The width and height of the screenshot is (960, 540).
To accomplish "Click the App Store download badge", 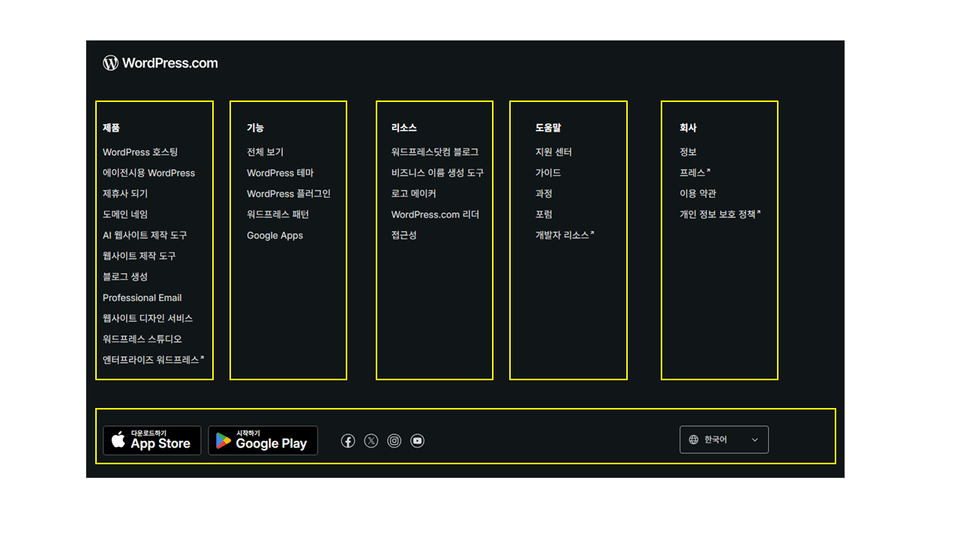I will tap(152, 440).
